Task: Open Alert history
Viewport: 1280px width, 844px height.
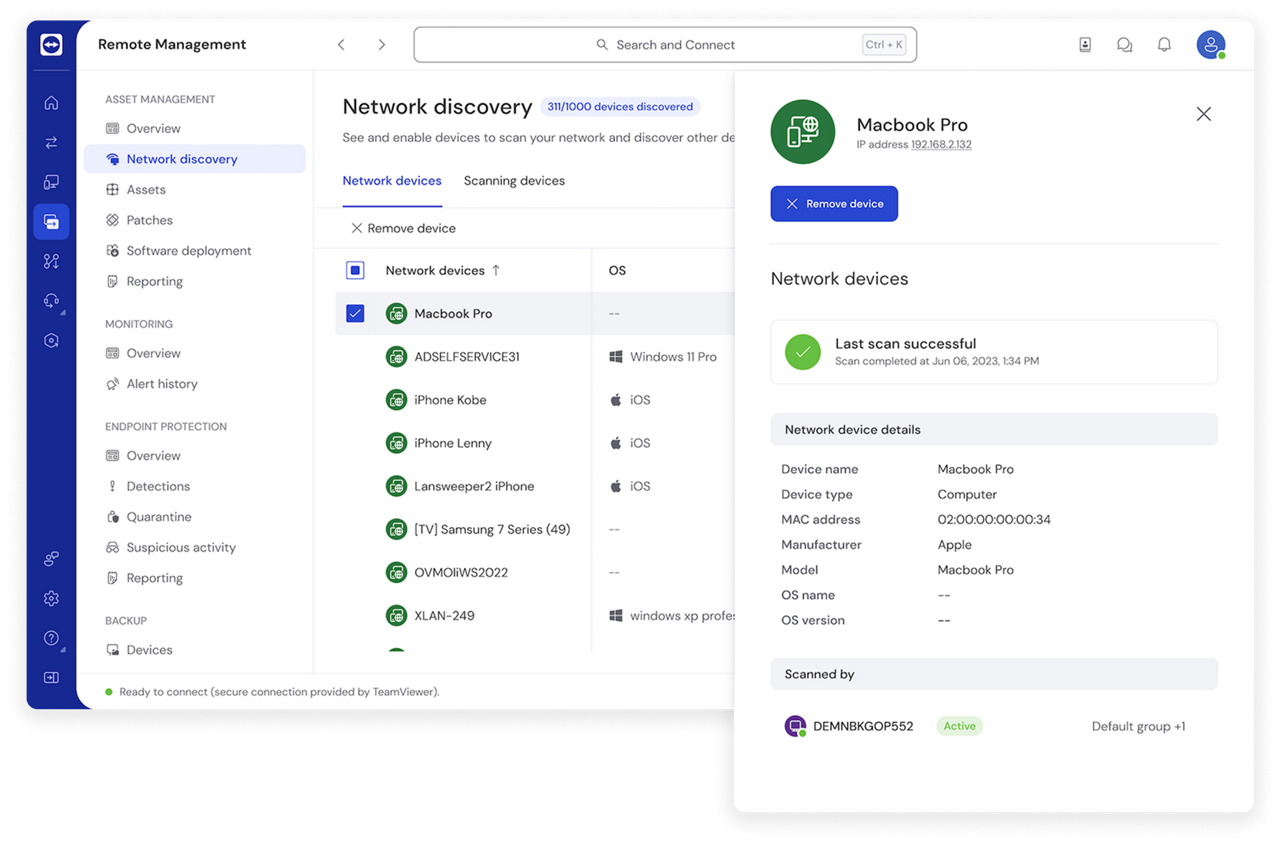Action: click(x=194, y=384)
